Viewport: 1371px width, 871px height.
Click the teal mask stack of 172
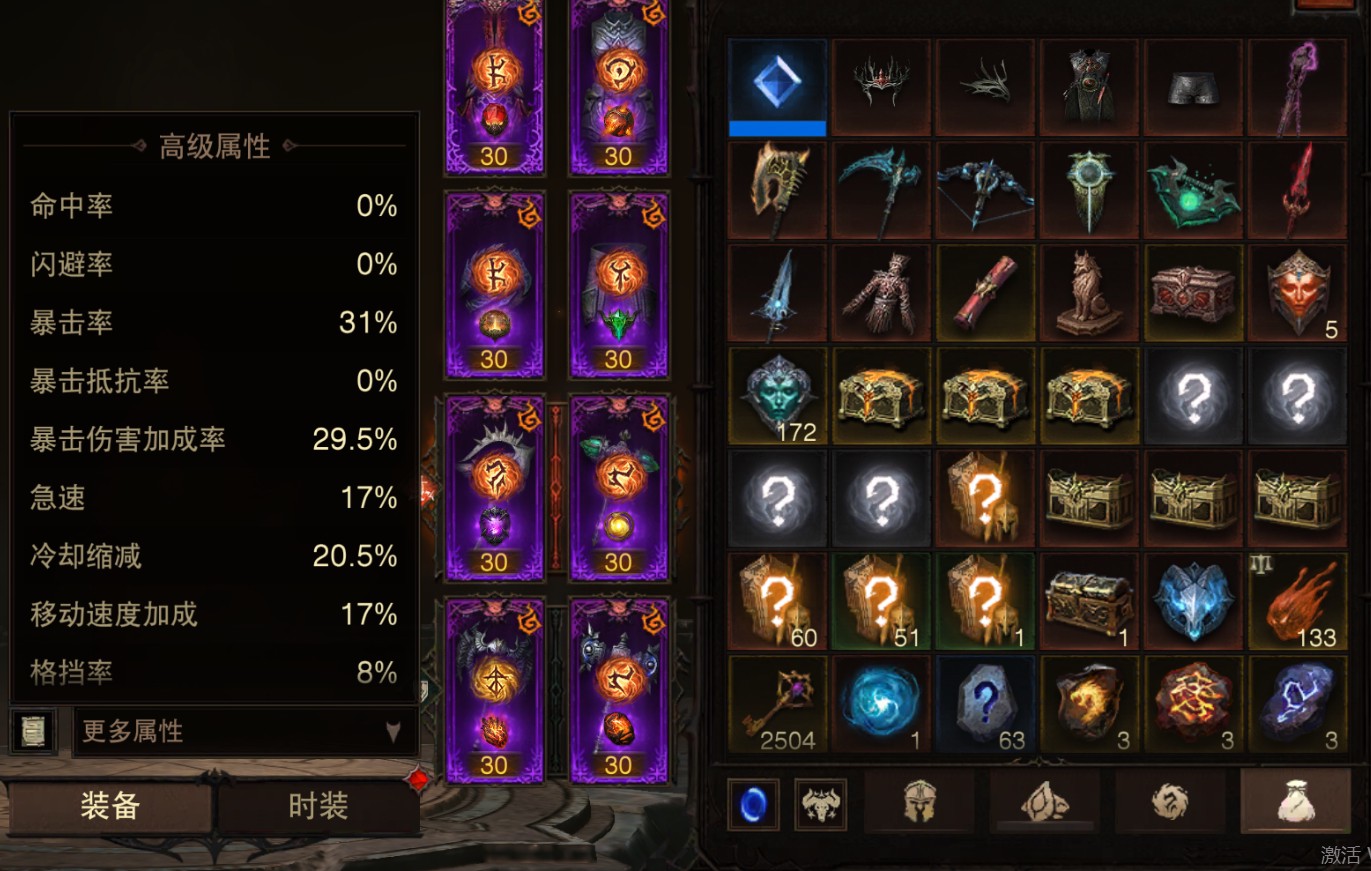tap(777, 396)
